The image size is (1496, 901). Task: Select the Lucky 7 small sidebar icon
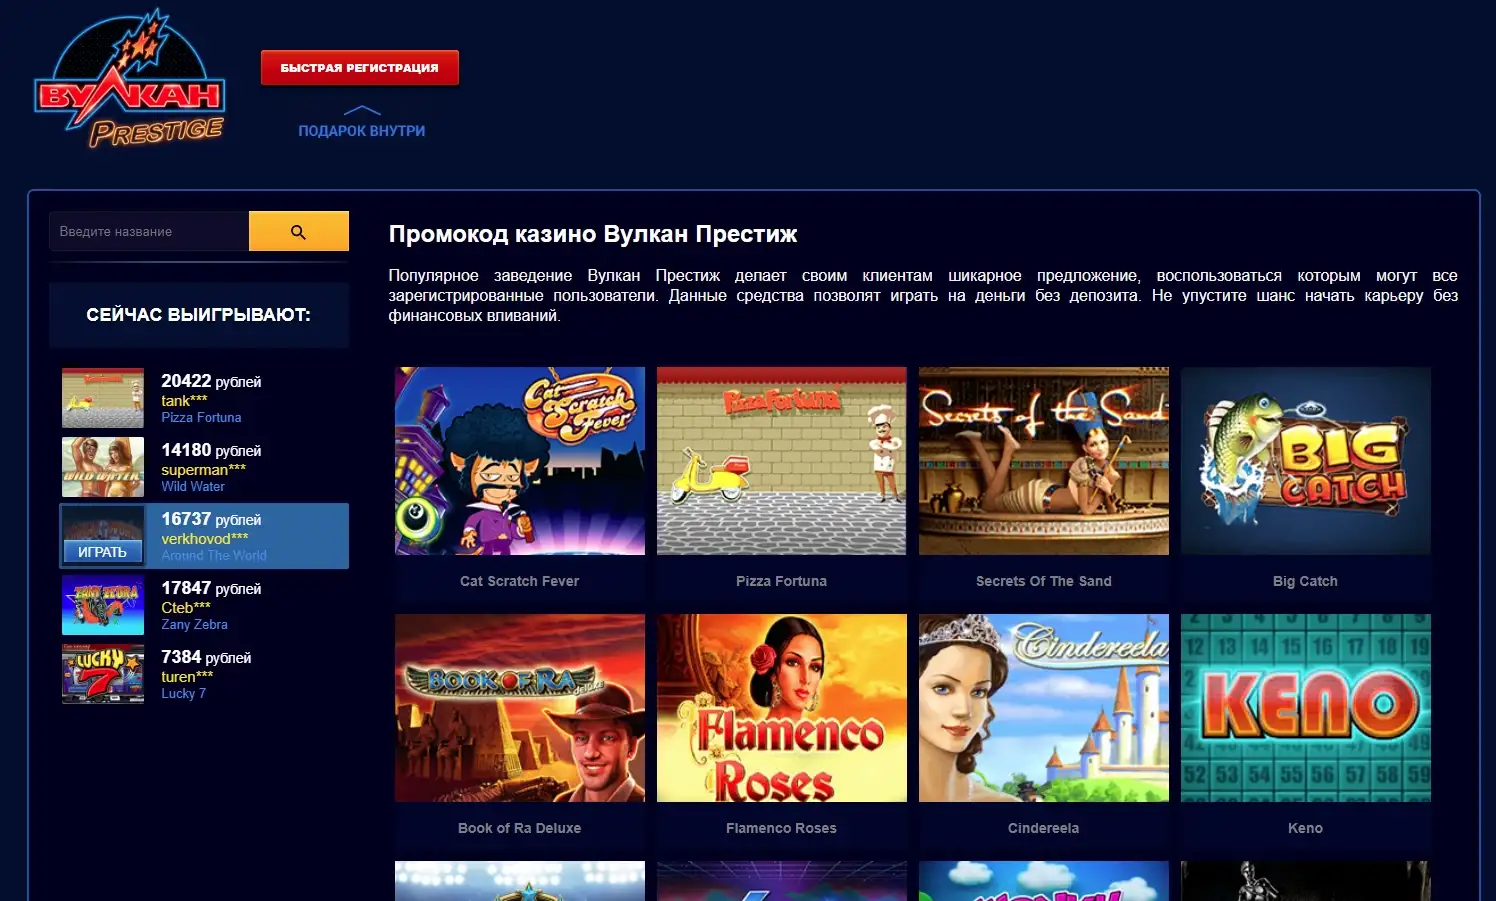pyautogui.click(x=103, y=674)
